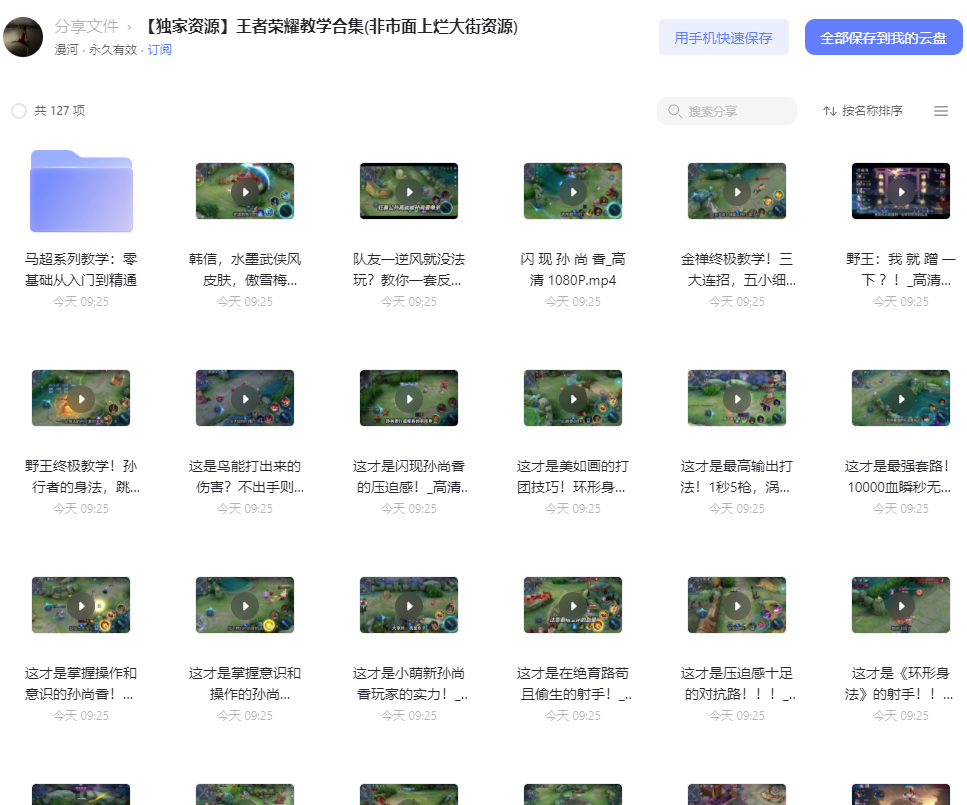The width and height of the screenshot is (967, 805).
Task: Click the 订阅 subscribe link
Action: [159, 50]
